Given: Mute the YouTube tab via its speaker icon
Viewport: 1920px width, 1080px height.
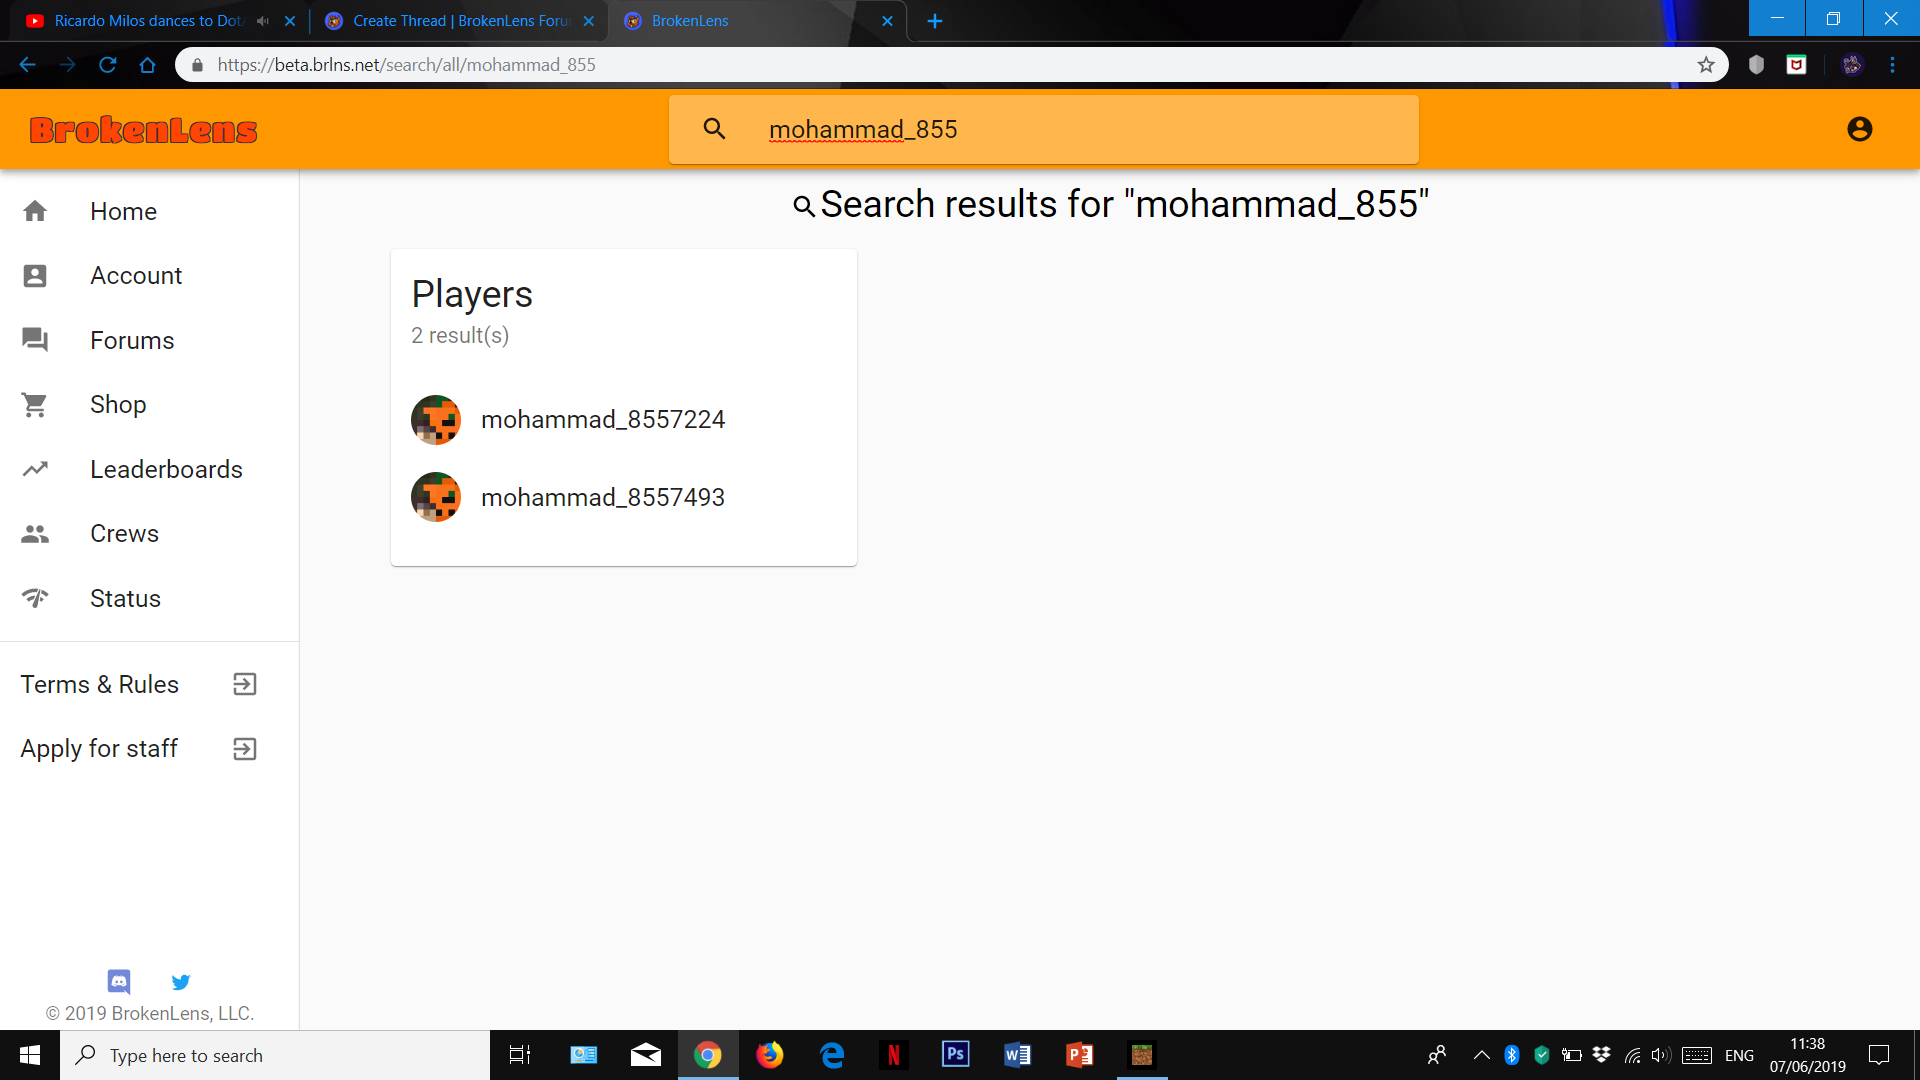Looking at the screenshot, I should coord(263,20).
